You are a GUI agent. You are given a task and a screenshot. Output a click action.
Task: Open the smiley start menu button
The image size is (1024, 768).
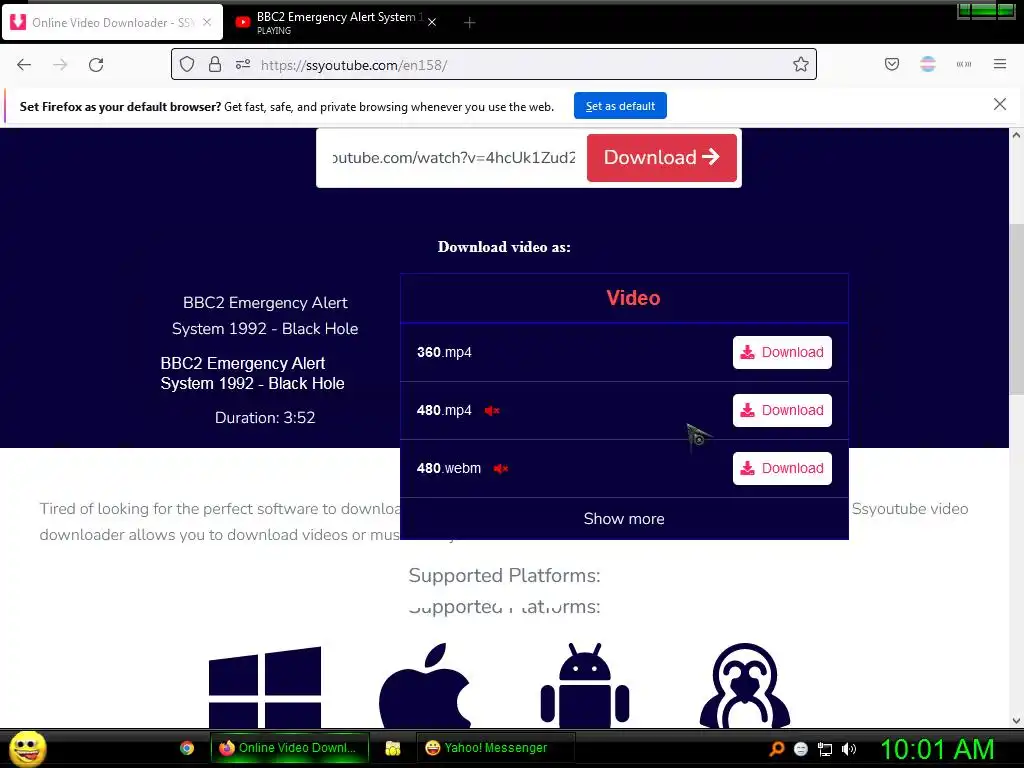coord(27,748)
